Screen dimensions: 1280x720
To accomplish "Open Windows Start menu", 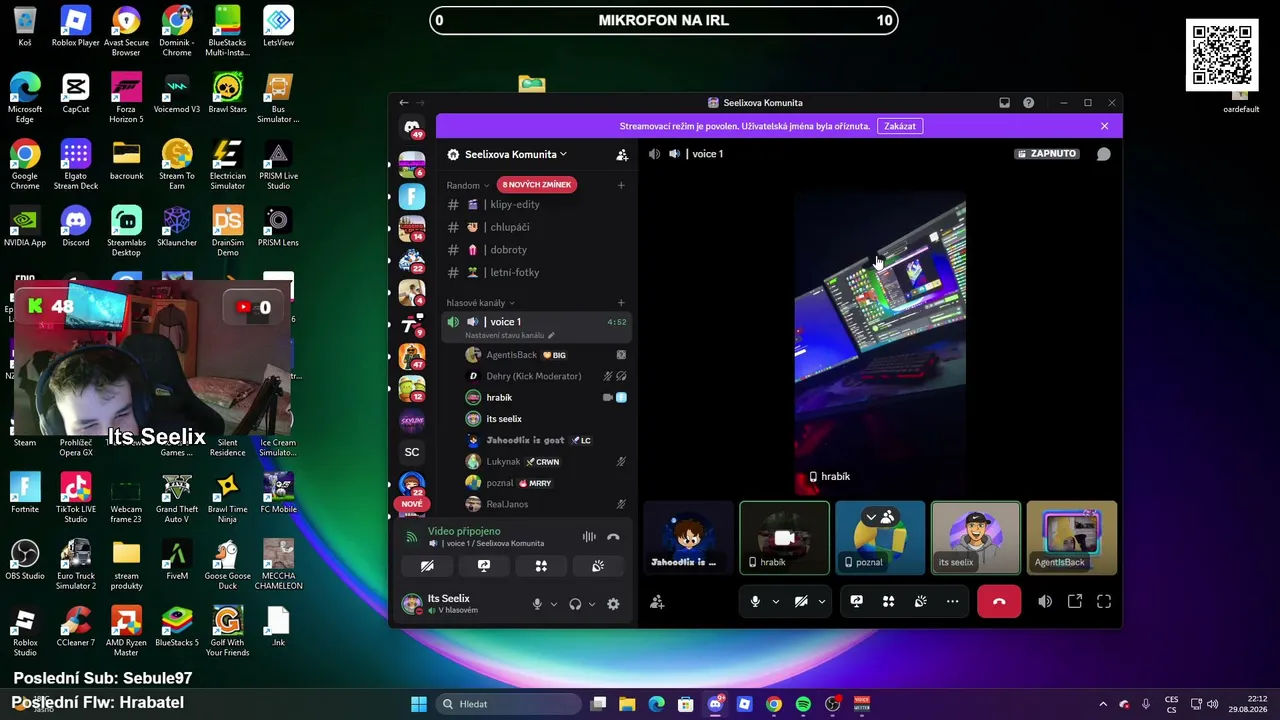I will [419, 704].
